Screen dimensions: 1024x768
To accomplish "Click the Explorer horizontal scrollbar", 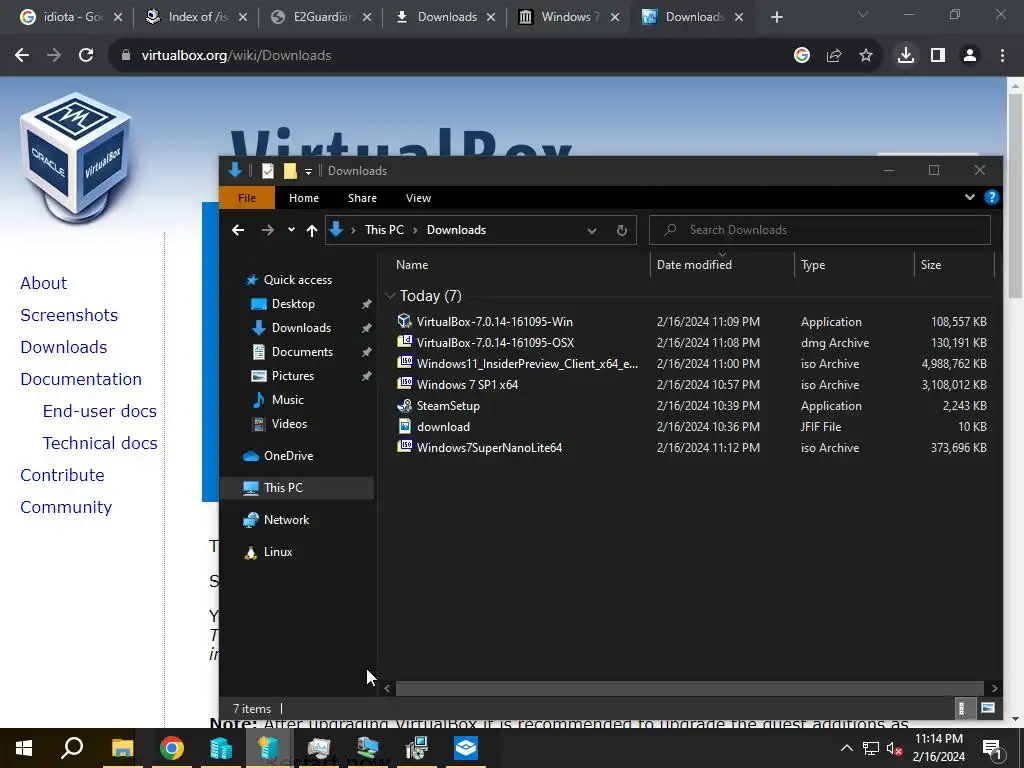I will 690,688.
